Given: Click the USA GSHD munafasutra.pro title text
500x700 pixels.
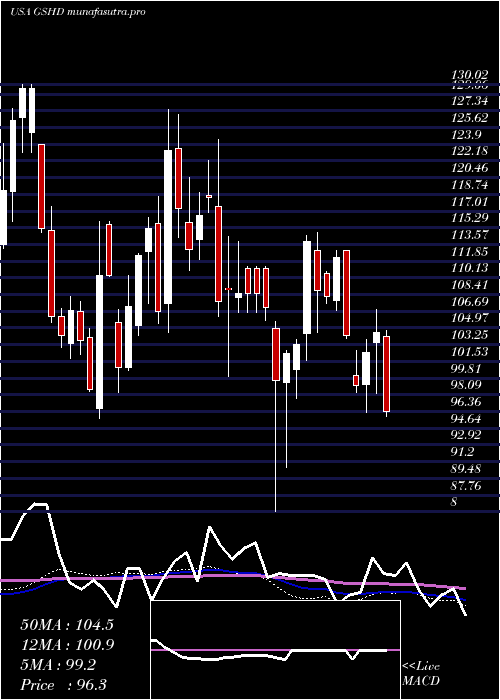Looking at the screenshot, I should (x=77, y=12).
